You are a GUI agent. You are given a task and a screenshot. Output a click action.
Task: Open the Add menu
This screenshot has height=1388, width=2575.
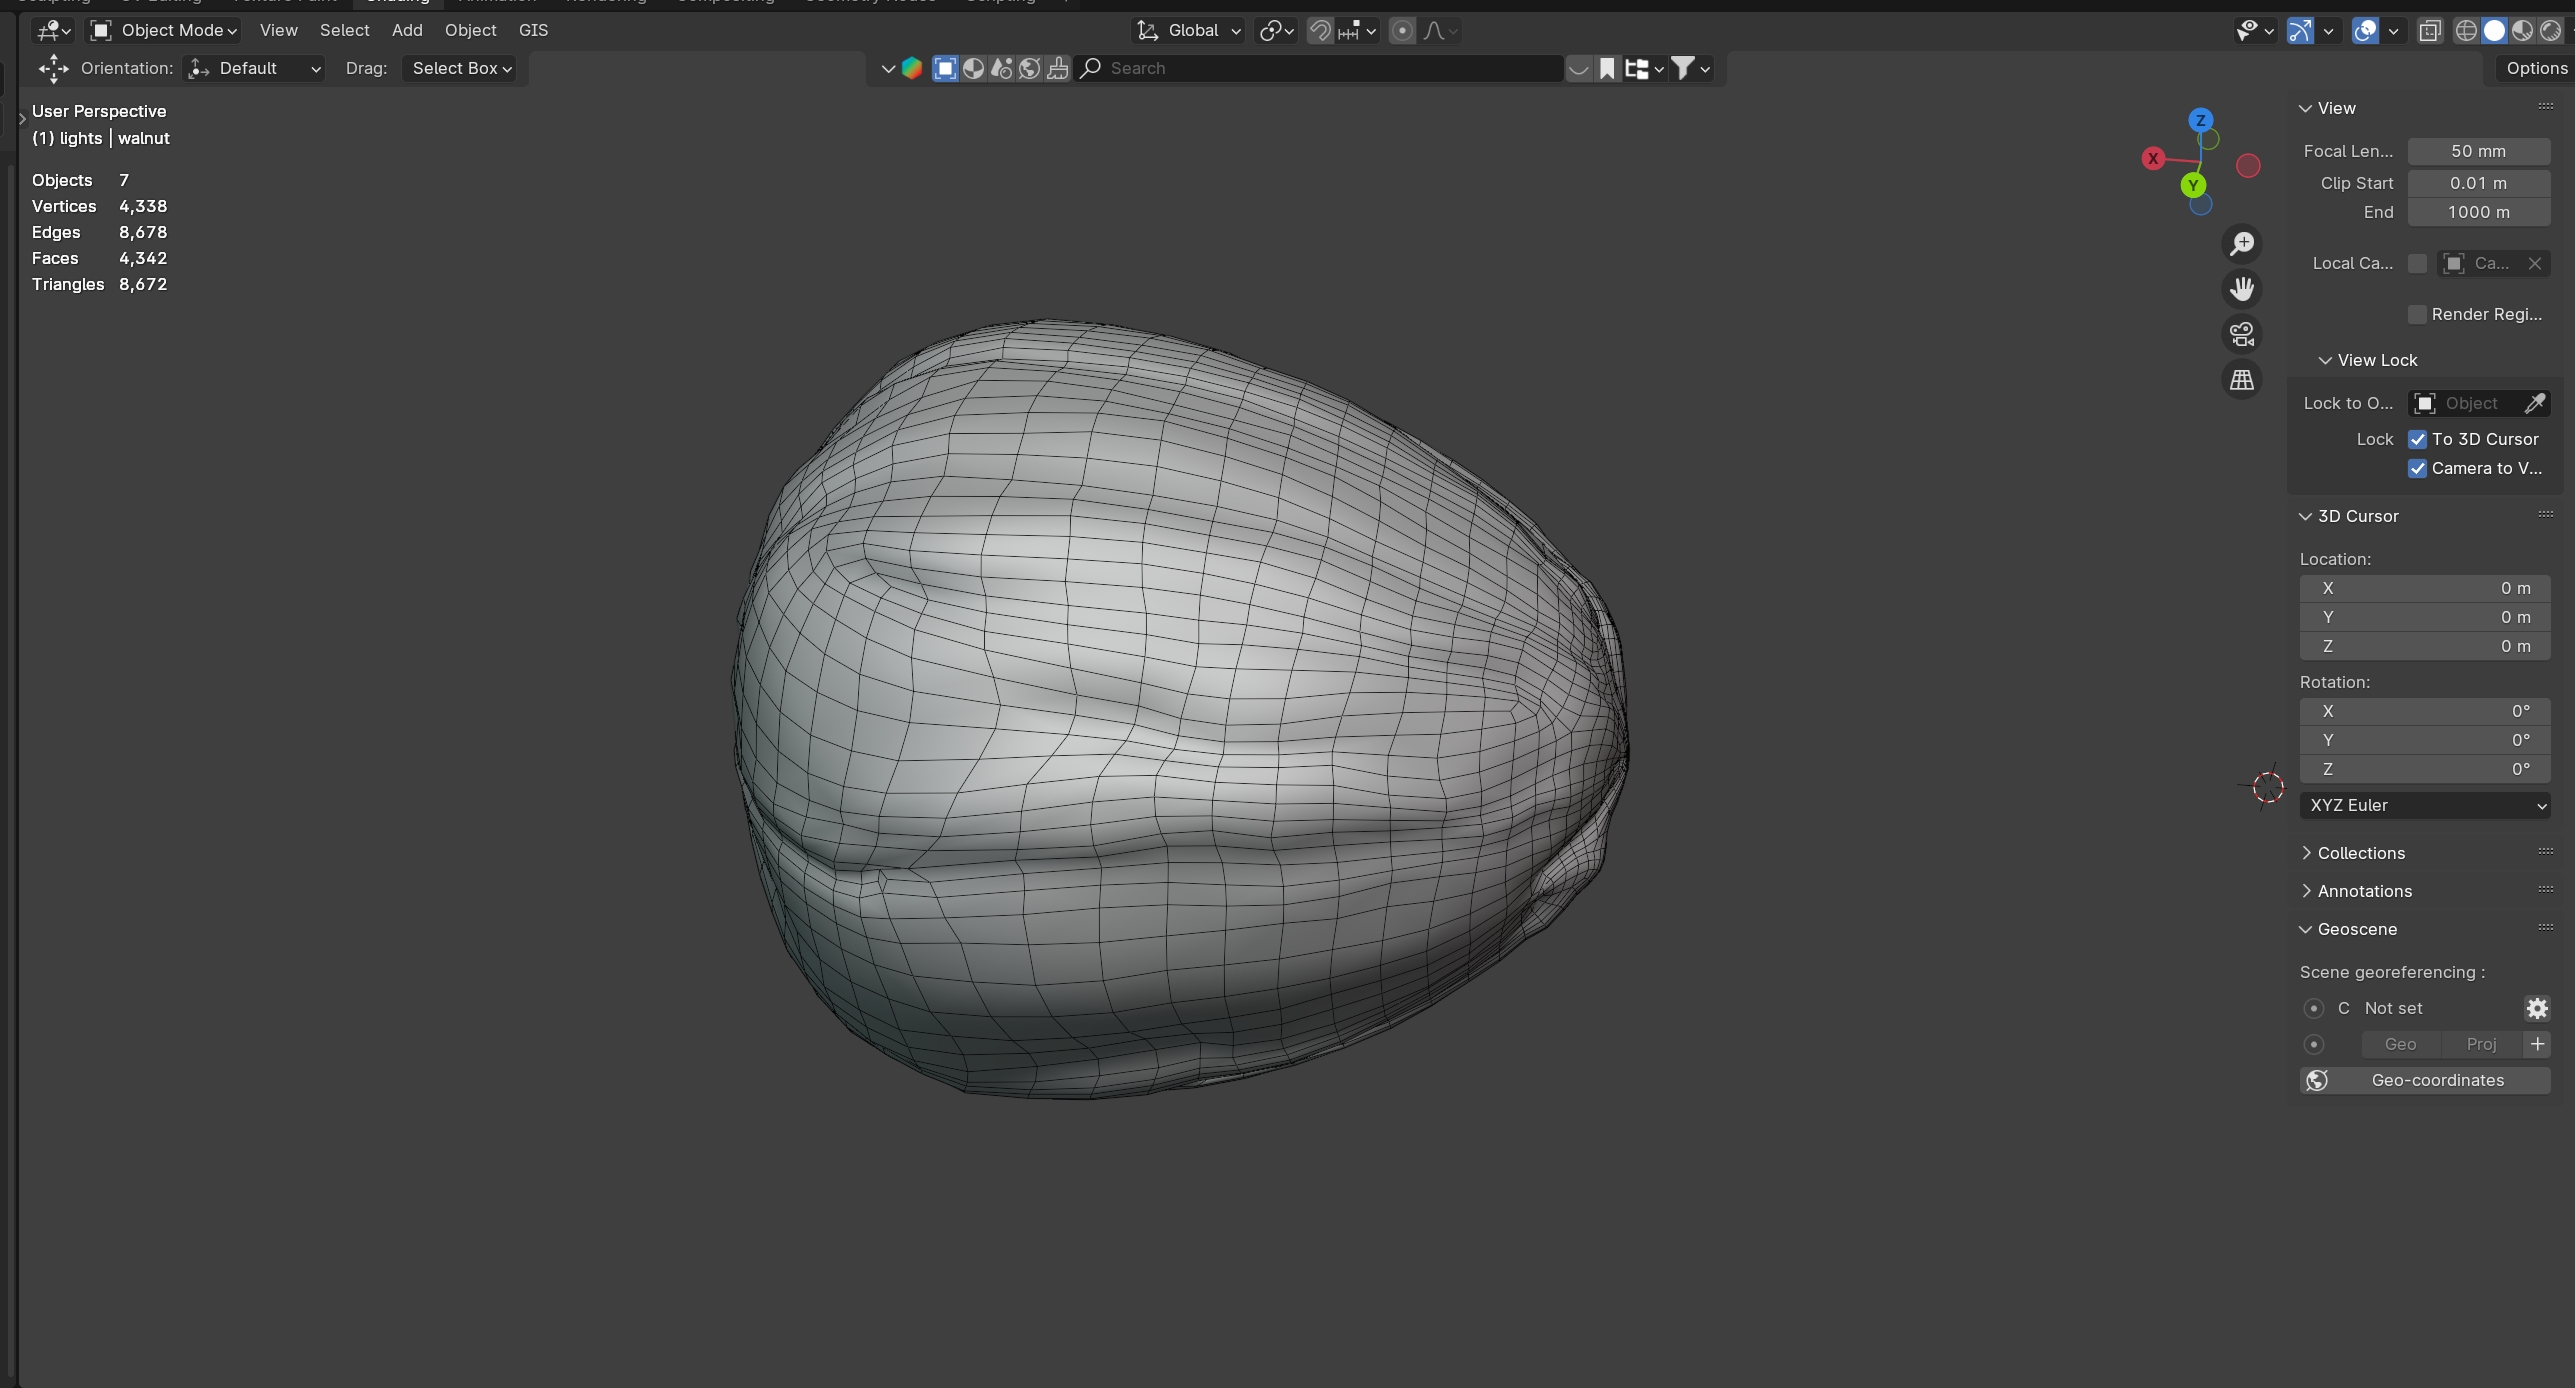point(407,30)
